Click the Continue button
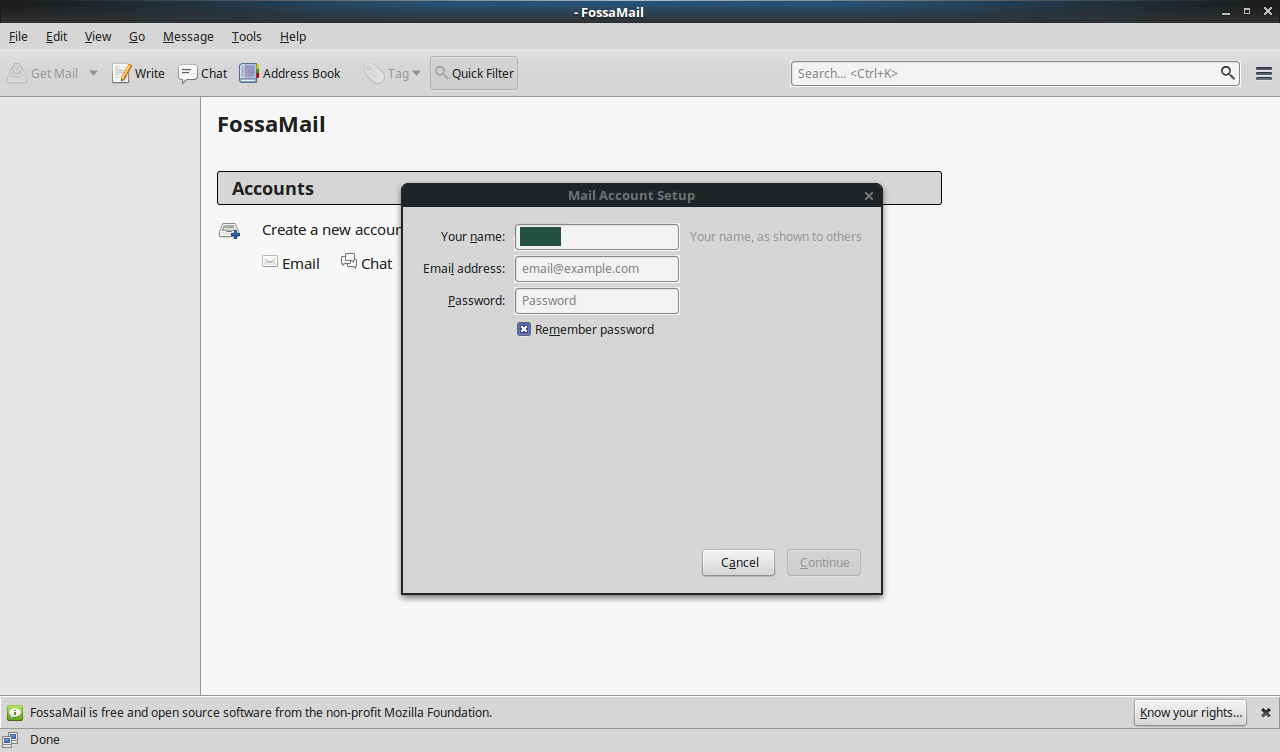This screenshot has width=1280, height=752. [824, 562]
